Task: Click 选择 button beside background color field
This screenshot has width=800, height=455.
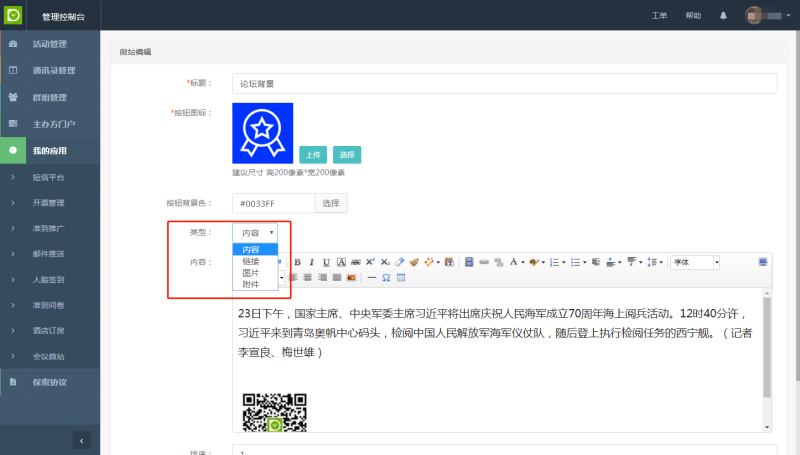Action: pos(332,203)
